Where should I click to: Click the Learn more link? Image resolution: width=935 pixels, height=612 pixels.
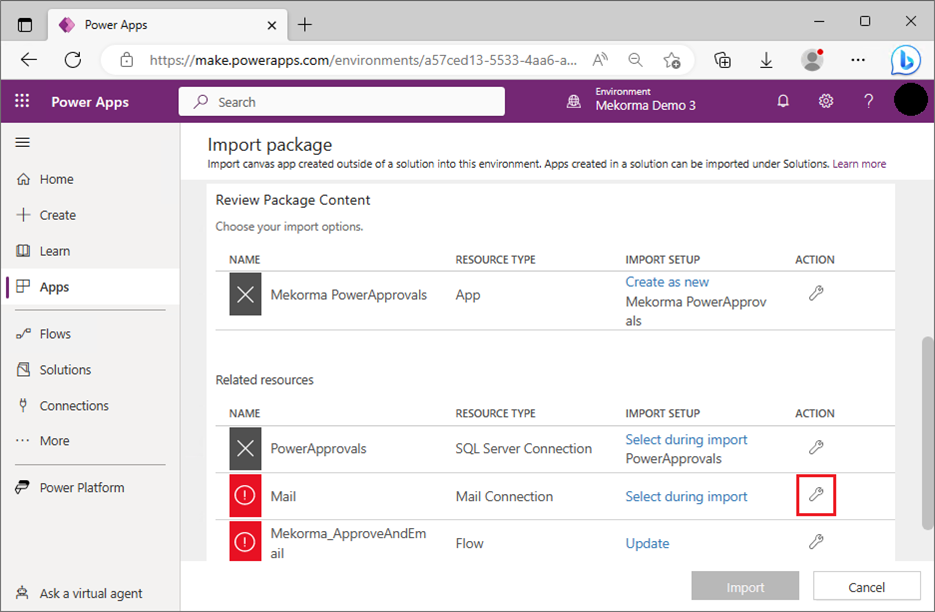click(859, 164)
